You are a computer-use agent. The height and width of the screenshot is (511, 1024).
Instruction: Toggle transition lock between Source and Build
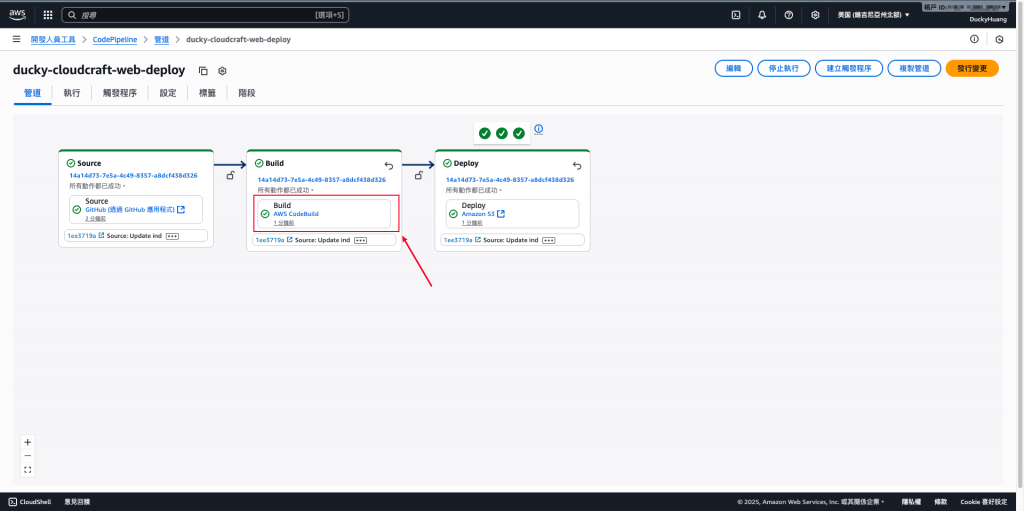tap(230, 175)
